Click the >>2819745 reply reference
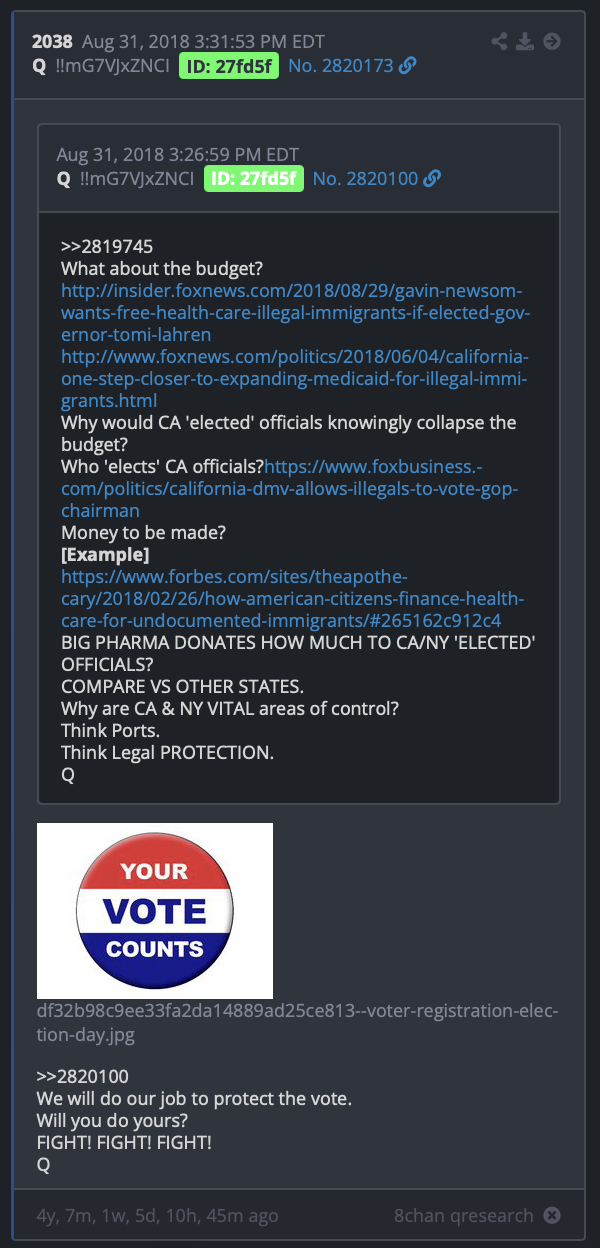 click(106, 246)
